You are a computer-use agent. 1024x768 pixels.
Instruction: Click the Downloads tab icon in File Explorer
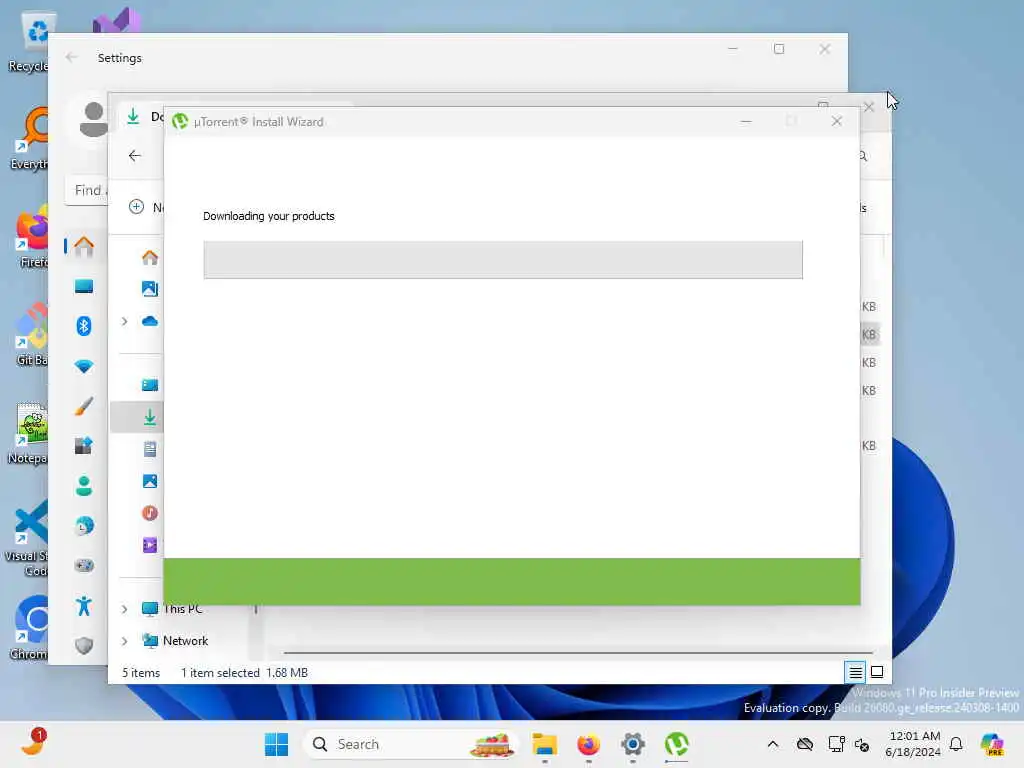[x=133, y=117]
